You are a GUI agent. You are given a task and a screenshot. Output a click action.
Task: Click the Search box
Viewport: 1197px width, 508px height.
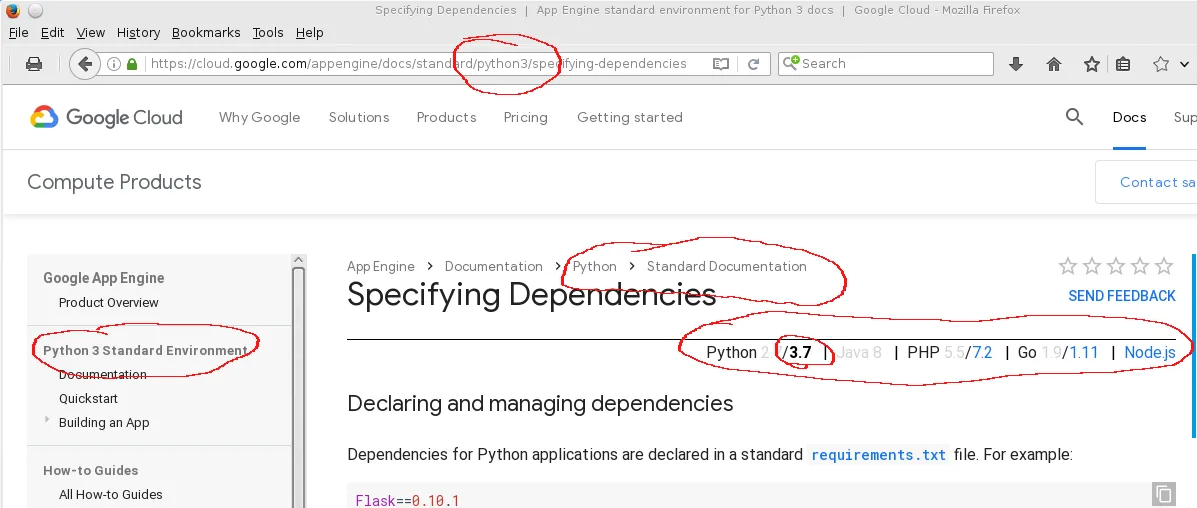[886, 64]
